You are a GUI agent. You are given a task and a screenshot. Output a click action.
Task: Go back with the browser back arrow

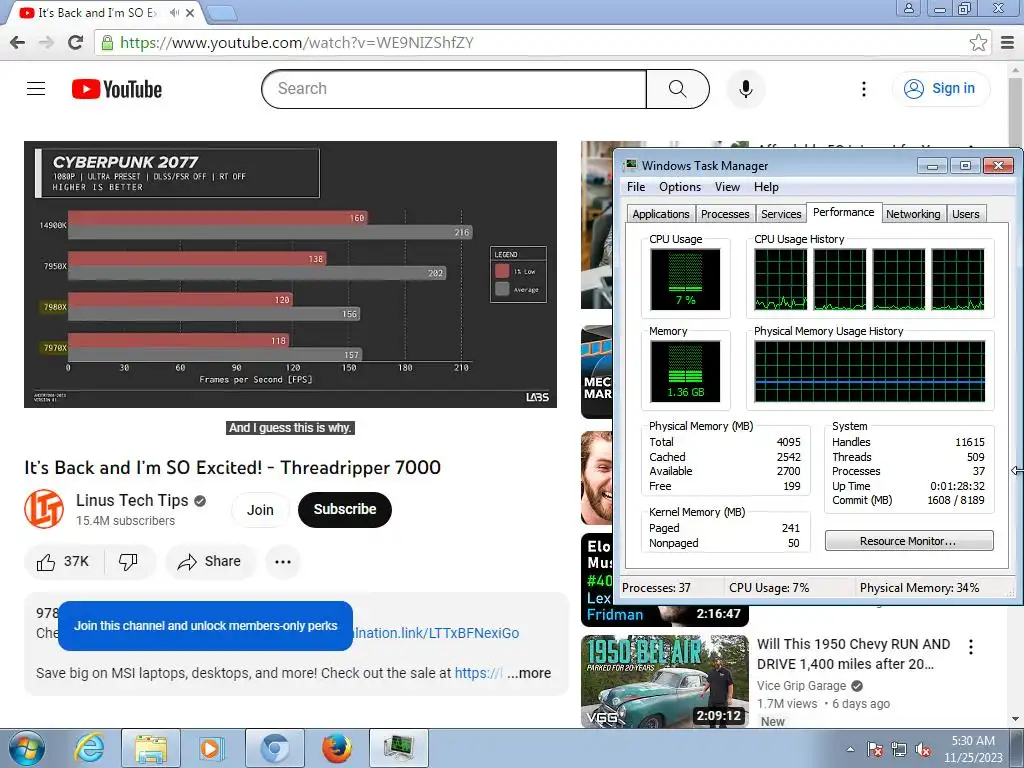(17, 42)
